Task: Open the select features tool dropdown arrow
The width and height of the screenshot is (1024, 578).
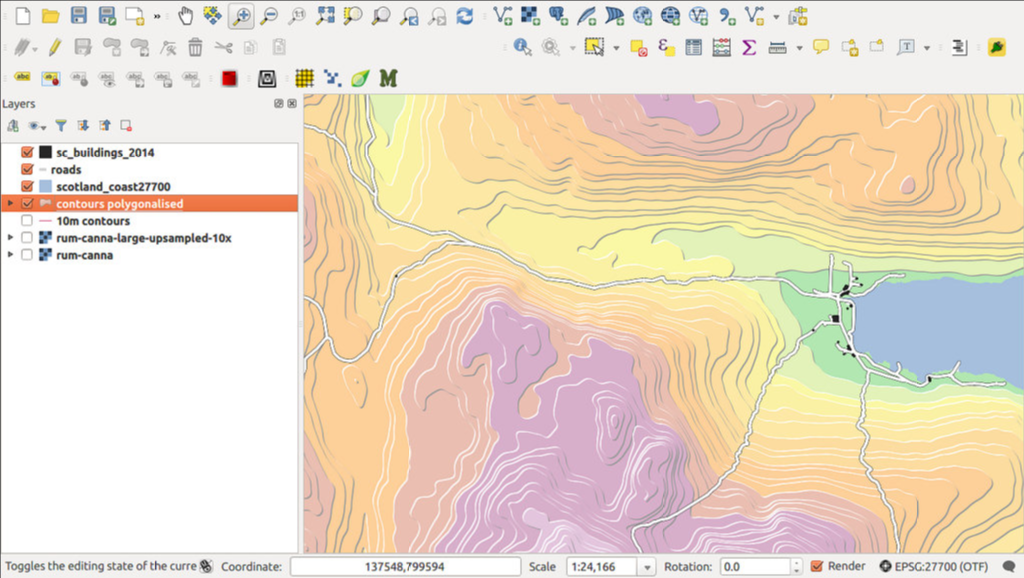Action: pyautogui.click(x=616, y=47)
